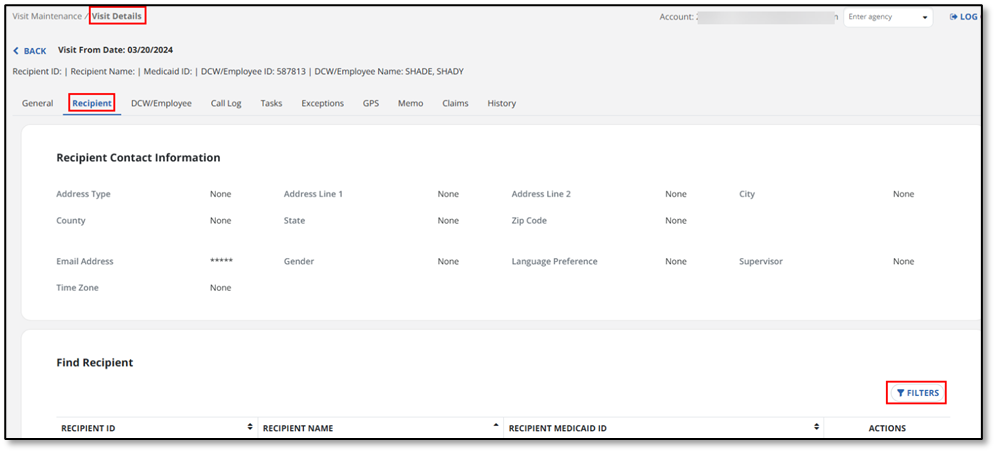Switch to the General tab
Viewport: 996px width, 453px height.
(37, 103)
